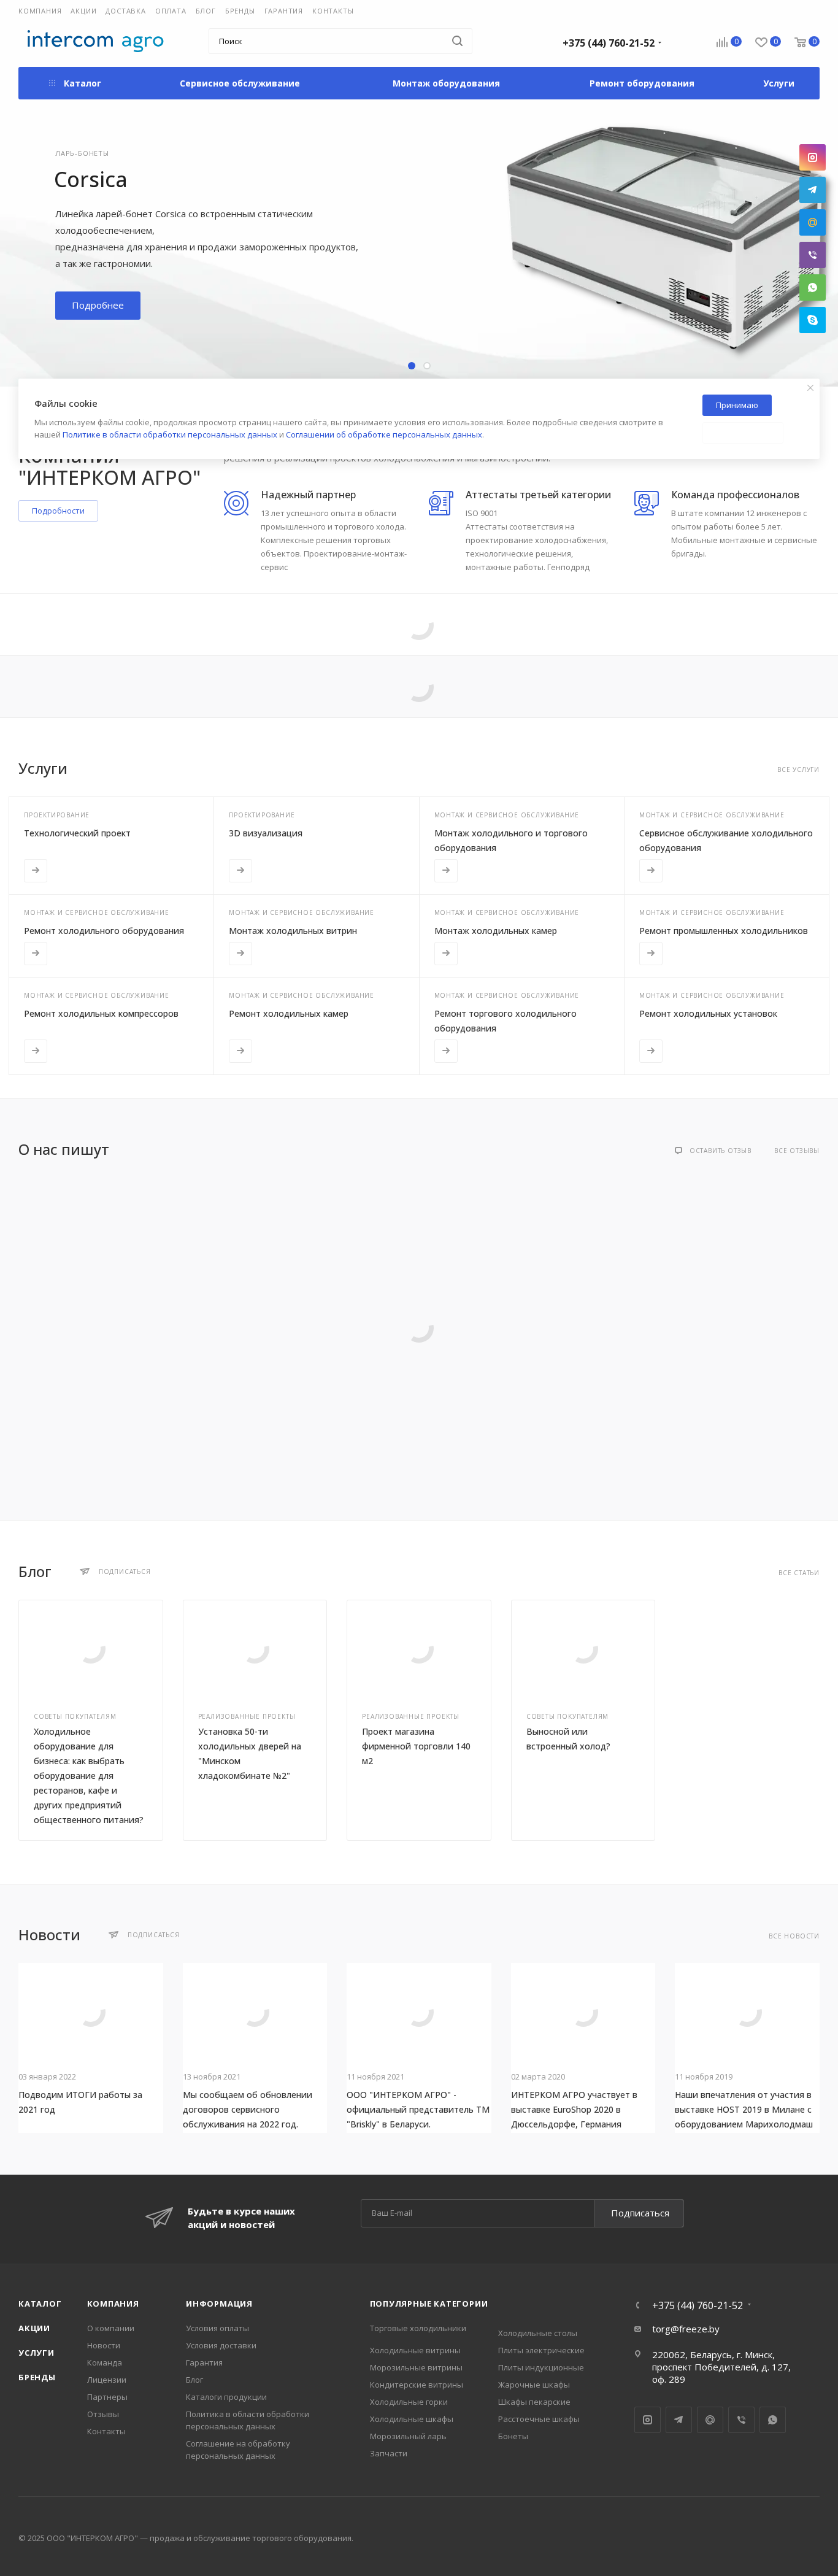
Task: Open the comparison chart icon in header
Action: click(722, 42)
